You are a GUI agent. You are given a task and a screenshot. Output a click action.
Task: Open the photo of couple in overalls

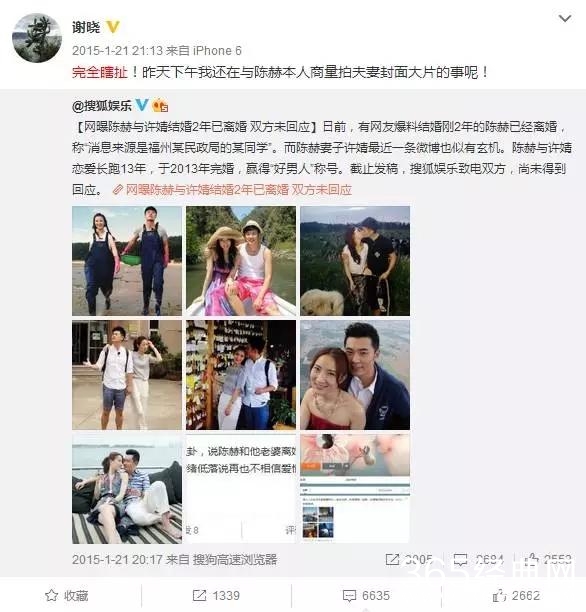click(127, 261)
